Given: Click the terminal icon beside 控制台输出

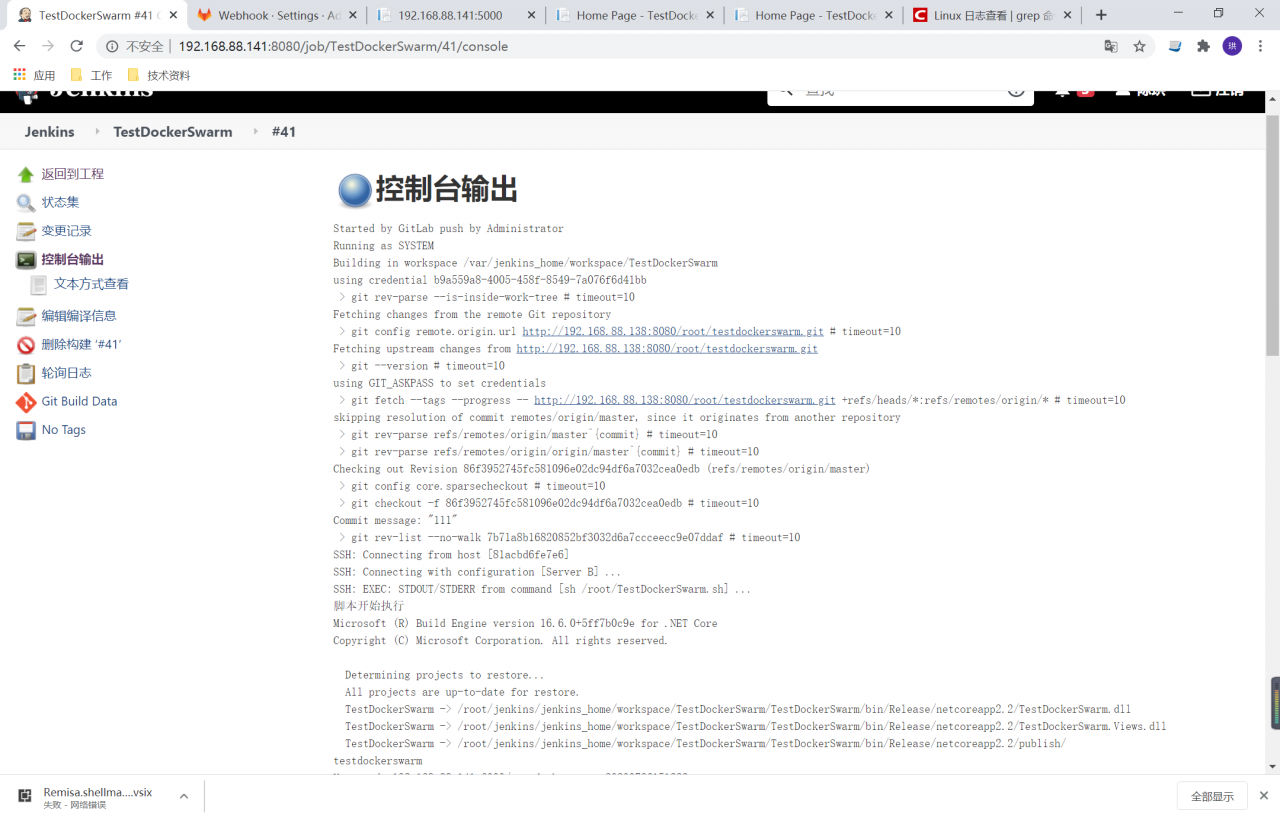Looking at the screenshot, I should (26, 260).
